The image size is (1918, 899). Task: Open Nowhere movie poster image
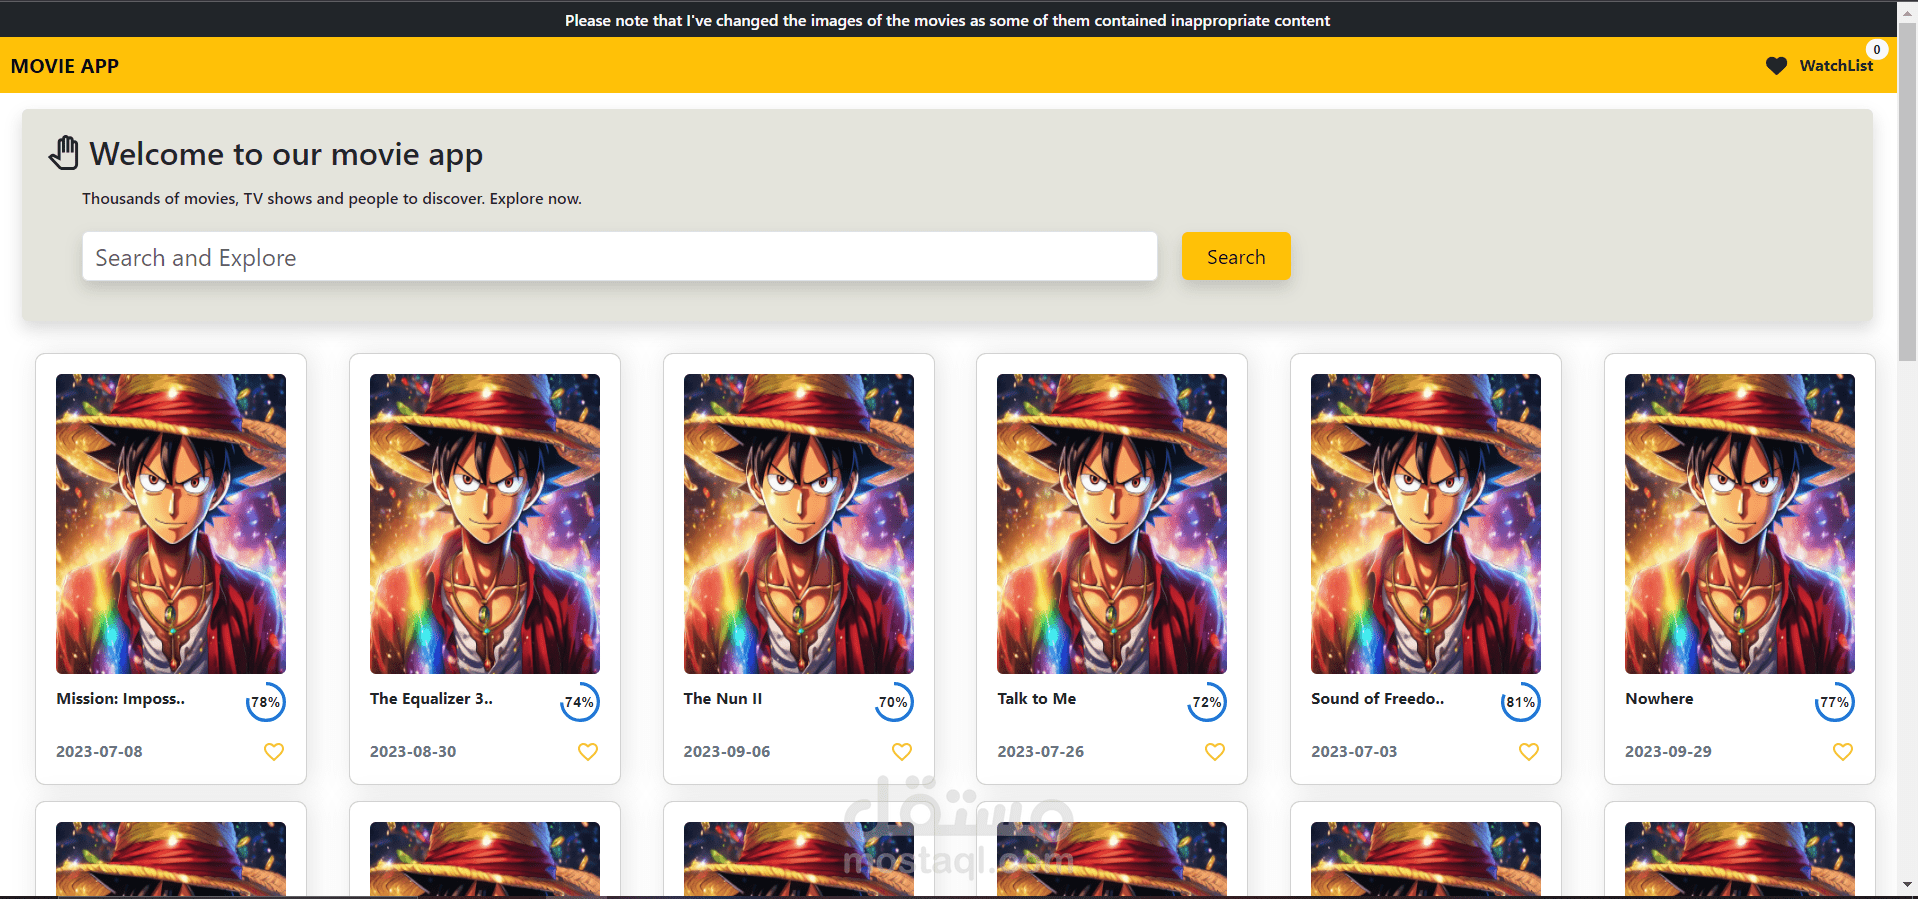[1740, 524]
